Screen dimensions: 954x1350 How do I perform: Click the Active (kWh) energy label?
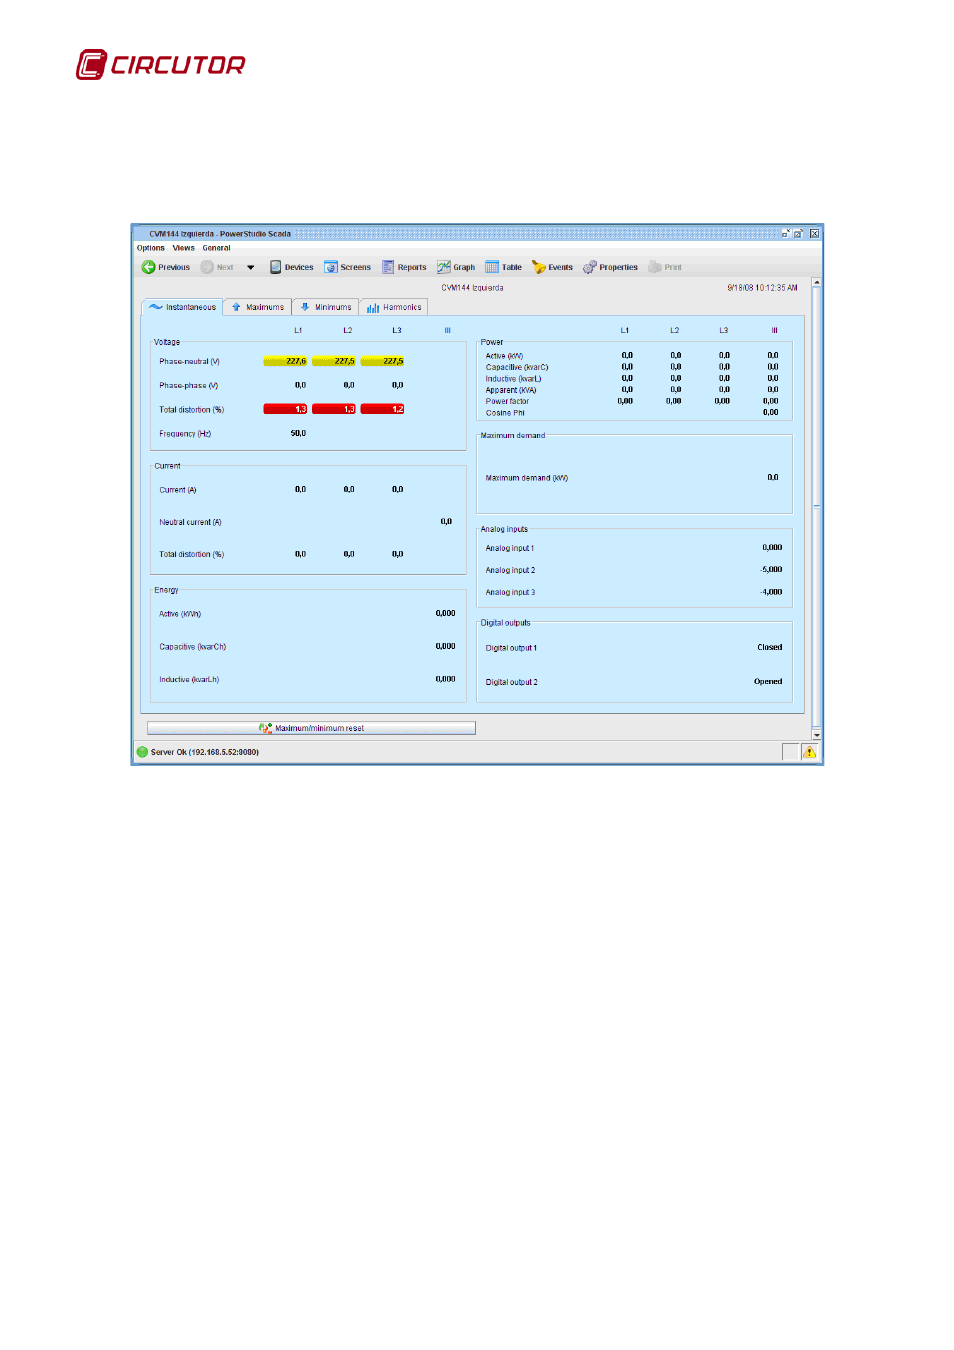[180, 614]
